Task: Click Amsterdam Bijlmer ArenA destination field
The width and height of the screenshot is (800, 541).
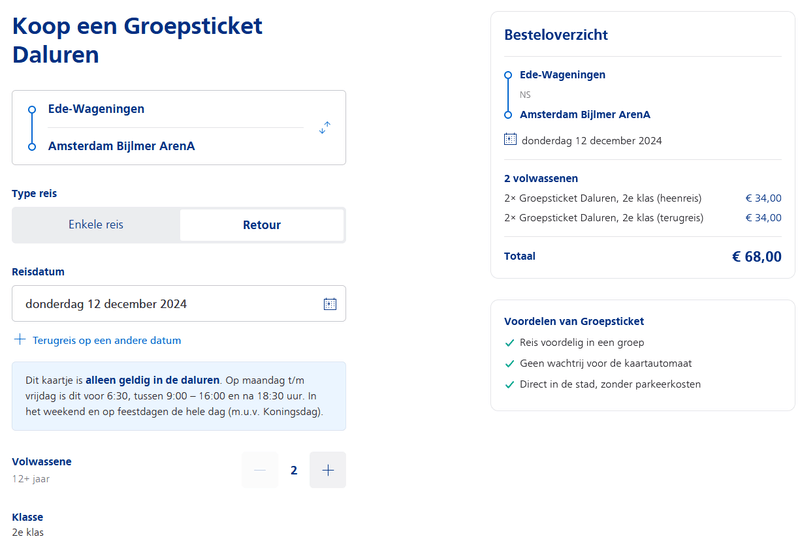Action: coord(121,146)
